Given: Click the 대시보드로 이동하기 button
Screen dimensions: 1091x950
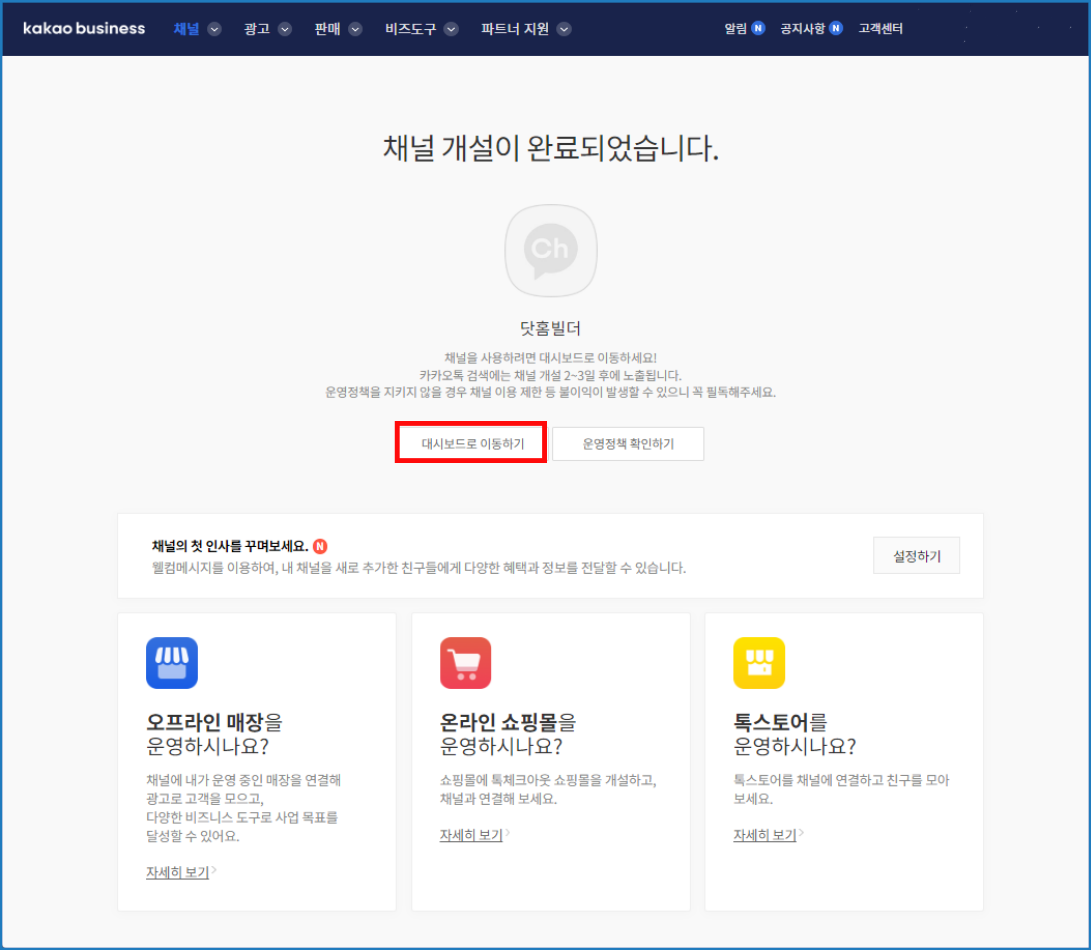Looking at the screenshot, I should (x=472, y=444).
